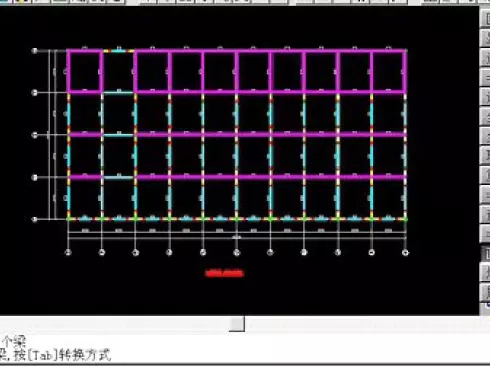
Task: Select the leftmost axis bubble on the bottom row
Action: [x=68, y=252]
